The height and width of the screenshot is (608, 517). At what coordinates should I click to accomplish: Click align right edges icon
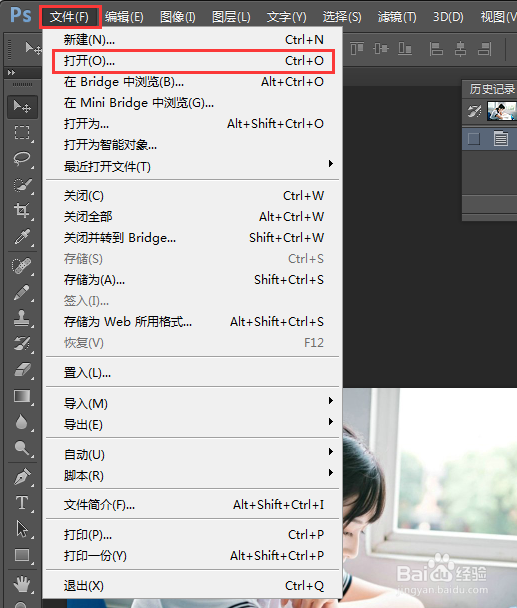pyautogui.click(x=484, y=49)
